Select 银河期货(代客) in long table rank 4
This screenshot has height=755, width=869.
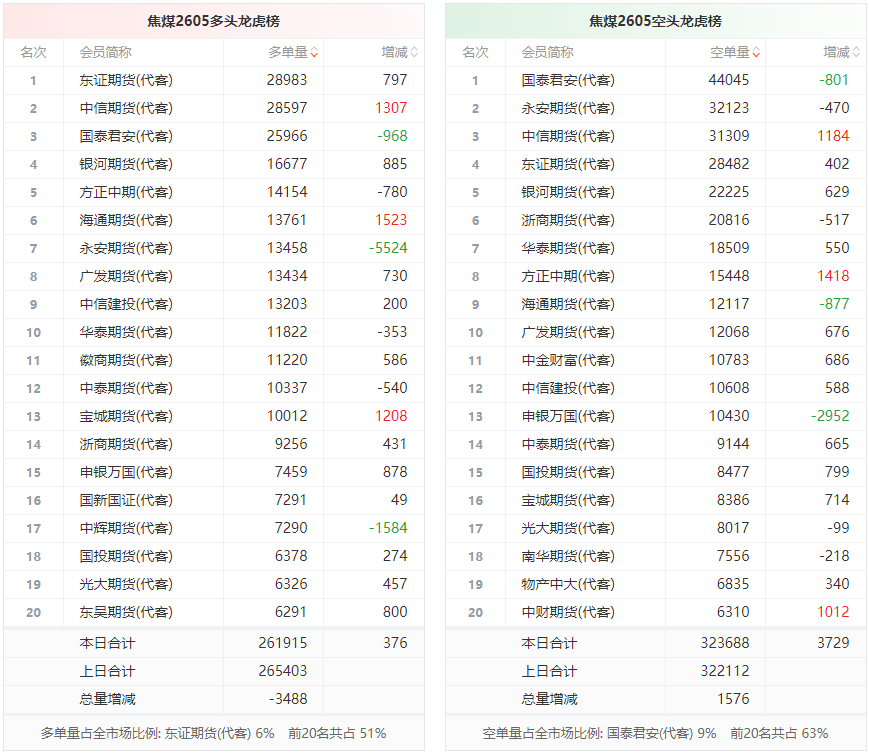click(x=126, y=164)
